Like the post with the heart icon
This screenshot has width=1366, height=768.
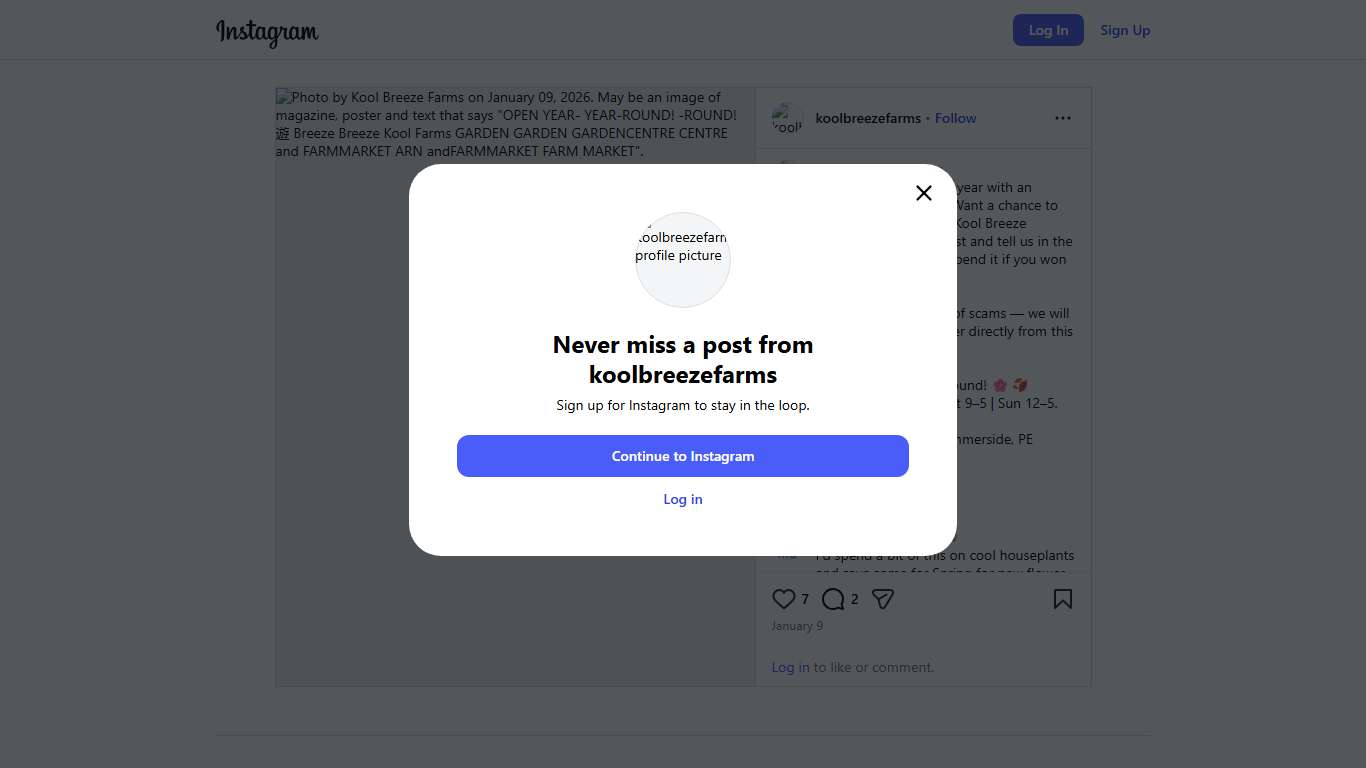coord(784,599)
